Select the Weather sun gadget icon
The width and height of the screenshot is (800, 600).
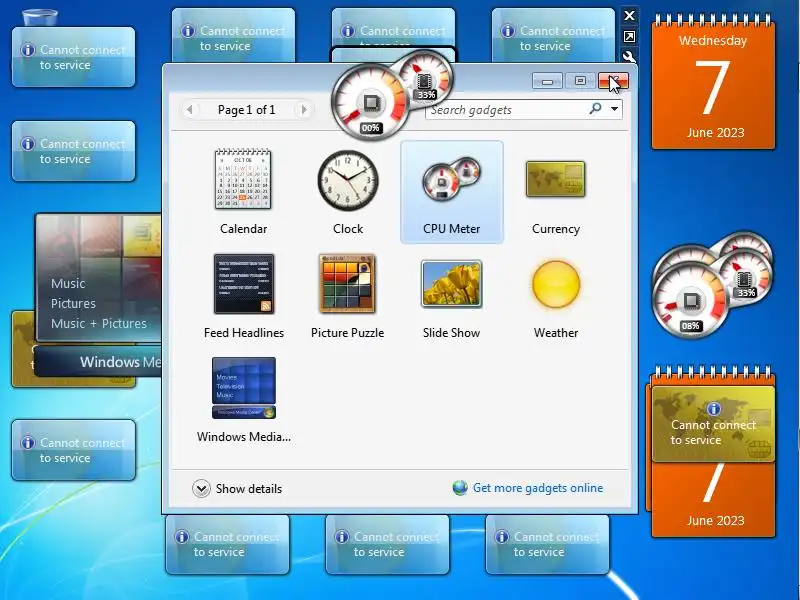tap(556, 284)
